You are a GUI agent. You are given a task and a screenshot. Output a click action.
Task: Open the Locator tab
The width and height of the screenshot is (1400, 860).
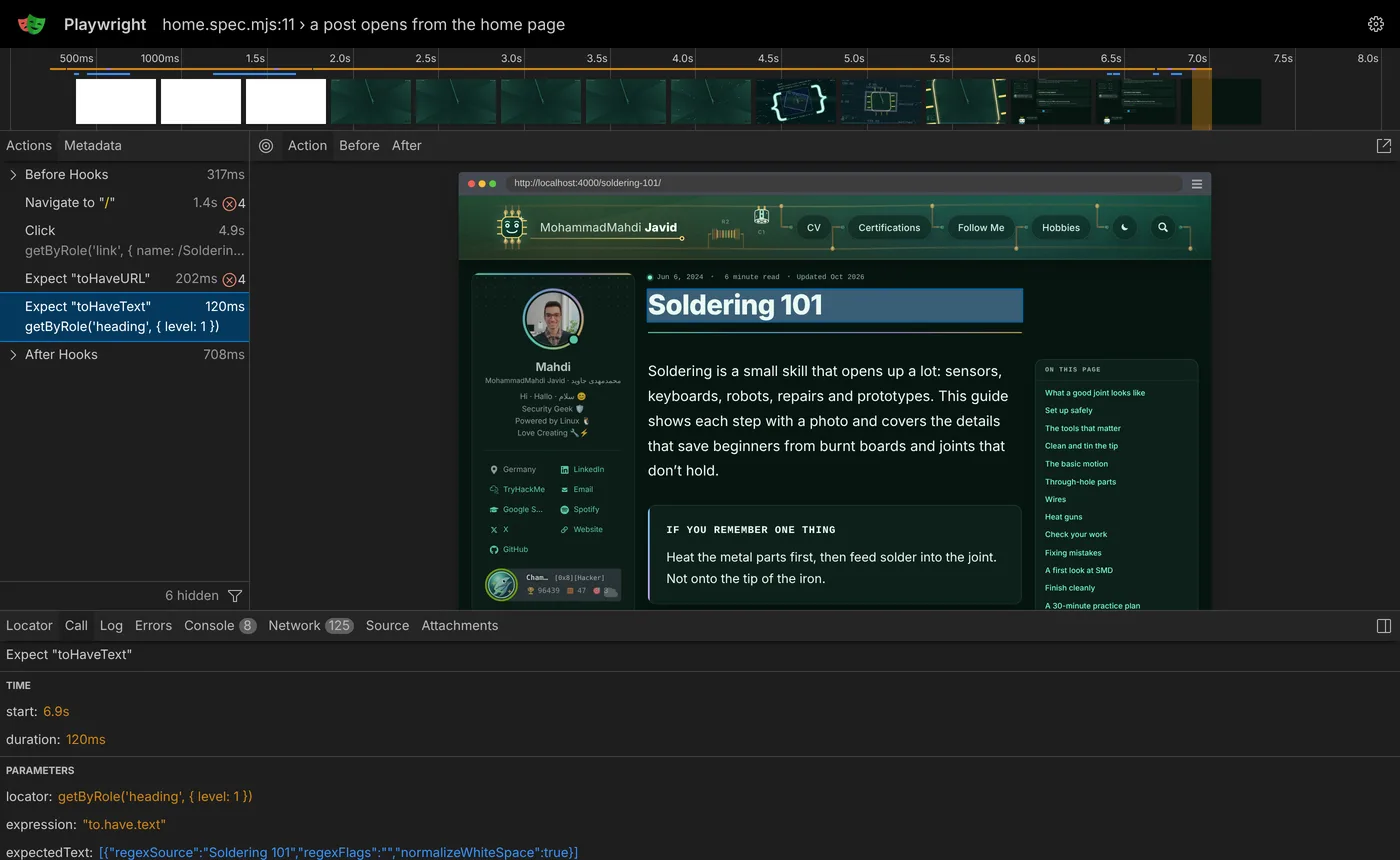coord(29,626)
